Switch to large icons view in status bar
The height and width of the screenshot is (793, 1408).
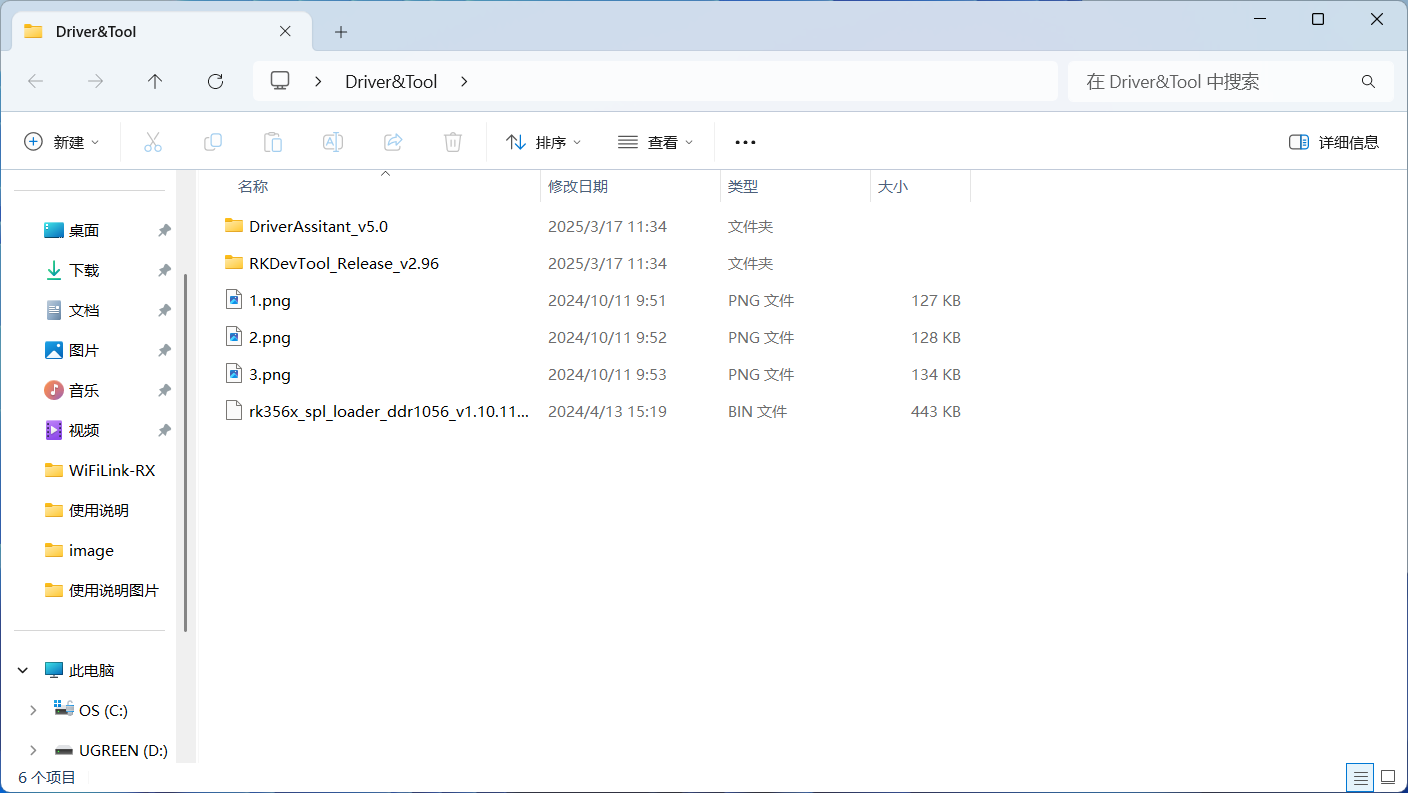(1388, 777)
